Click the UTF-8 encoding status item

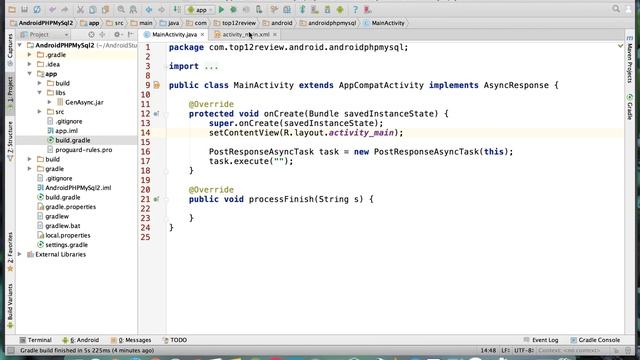pyautogui.click(x=524, y=351)
